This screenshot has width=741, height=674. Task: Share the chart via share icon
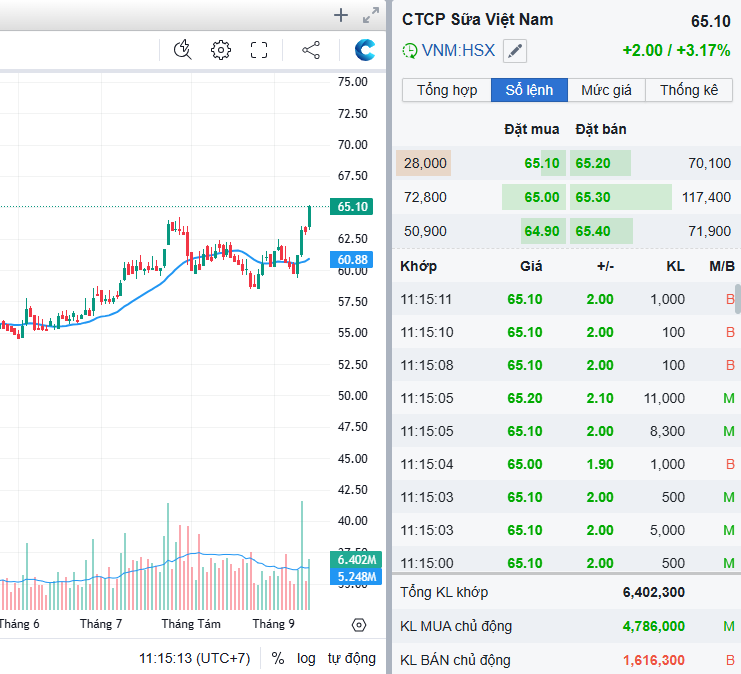pyautogui.click(x=310, y=50)
